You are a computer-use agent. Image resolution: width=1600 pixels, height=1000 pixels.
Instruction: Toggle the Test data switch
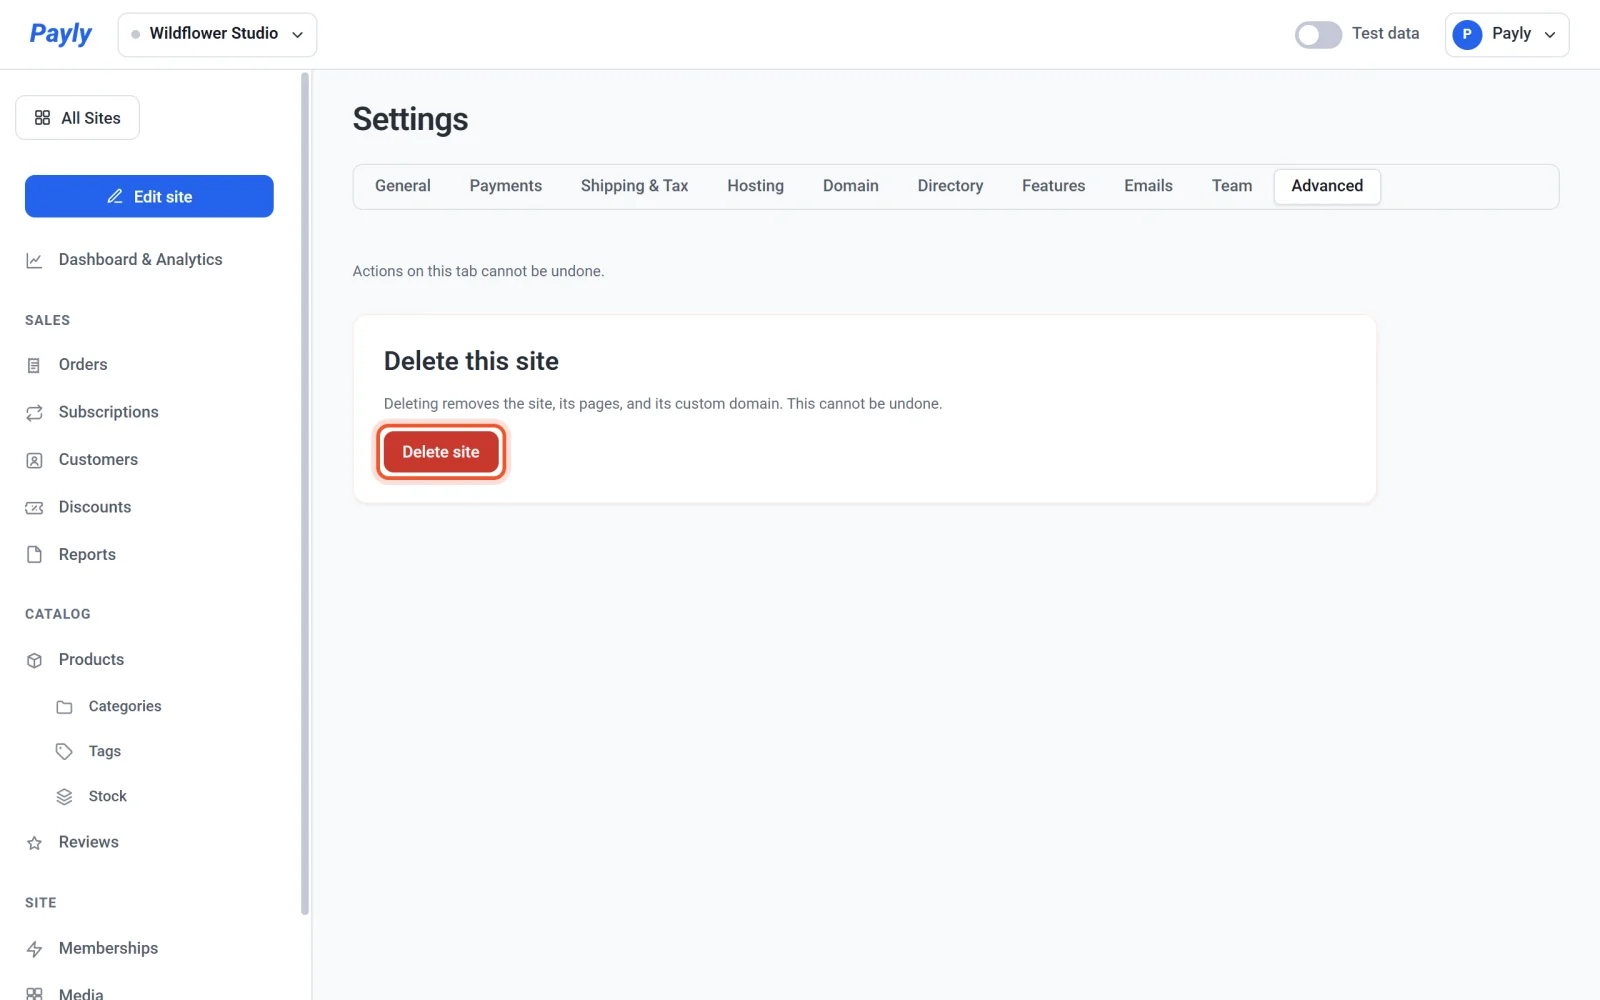[x=1318, y=35]
